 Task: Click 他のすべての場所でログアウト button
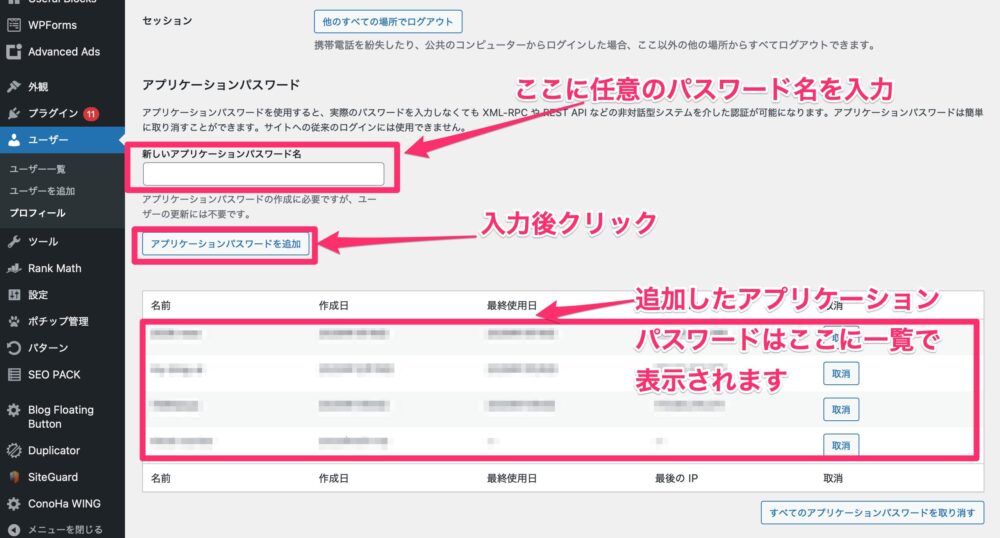pos(374,20)
